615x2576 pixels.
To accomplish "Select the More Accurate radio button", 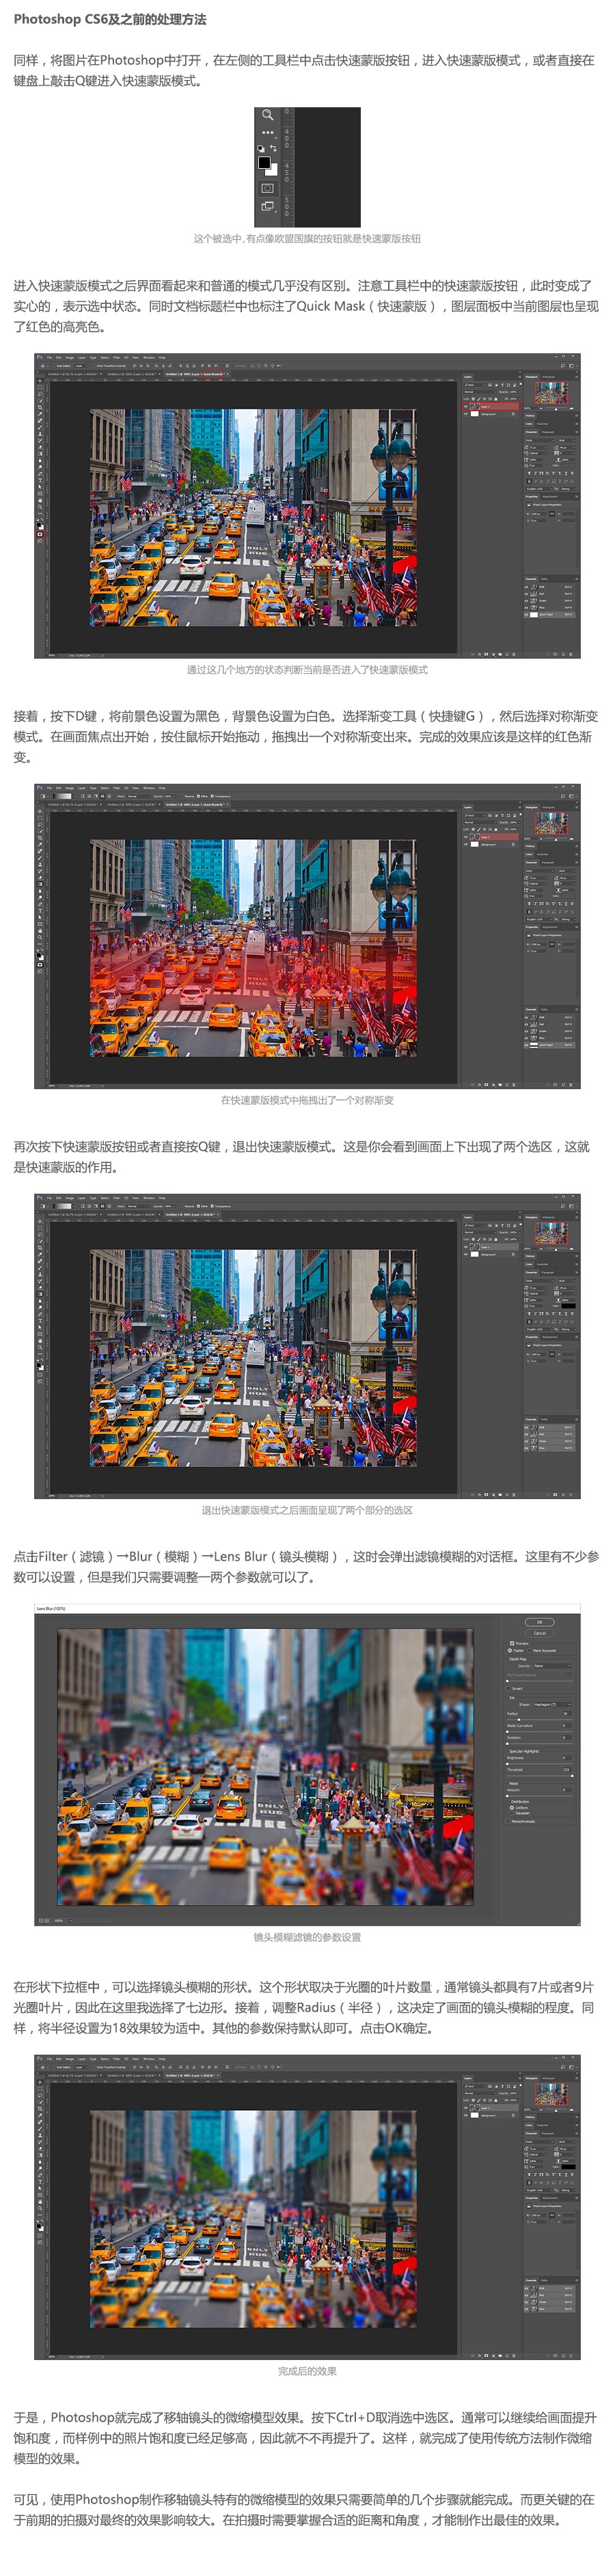I will pyautogui.click(x=529, y=1651).
